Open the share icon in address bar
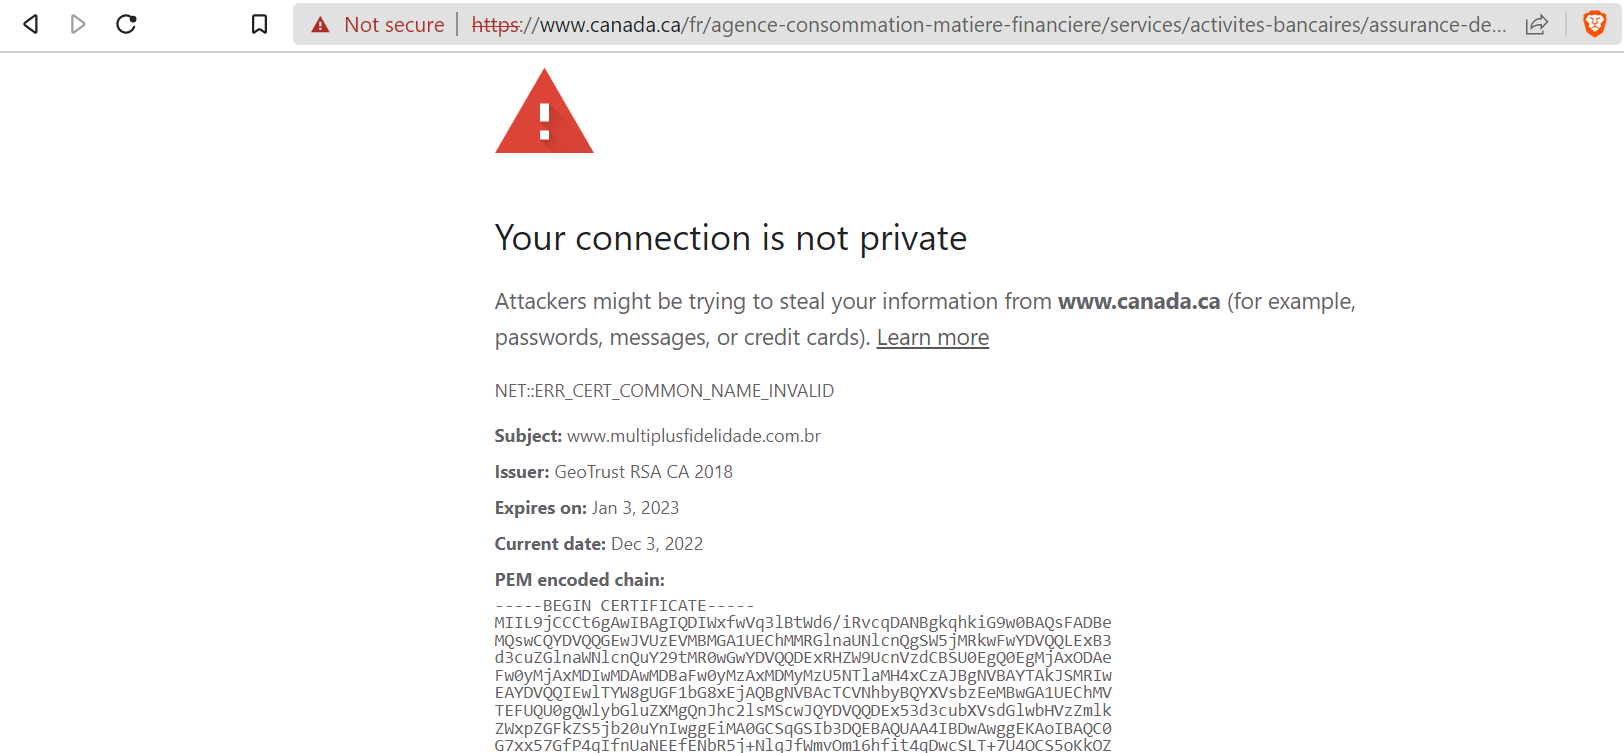 [x=1537, y=25]
